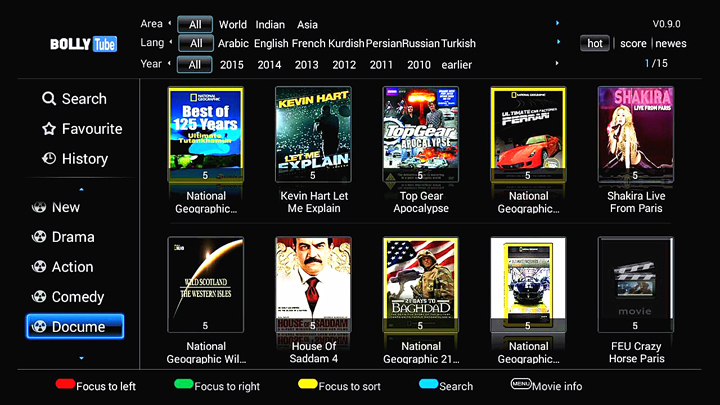720x405 pixels.
Task: Filter language to Persian
Action: coord(383,43)
